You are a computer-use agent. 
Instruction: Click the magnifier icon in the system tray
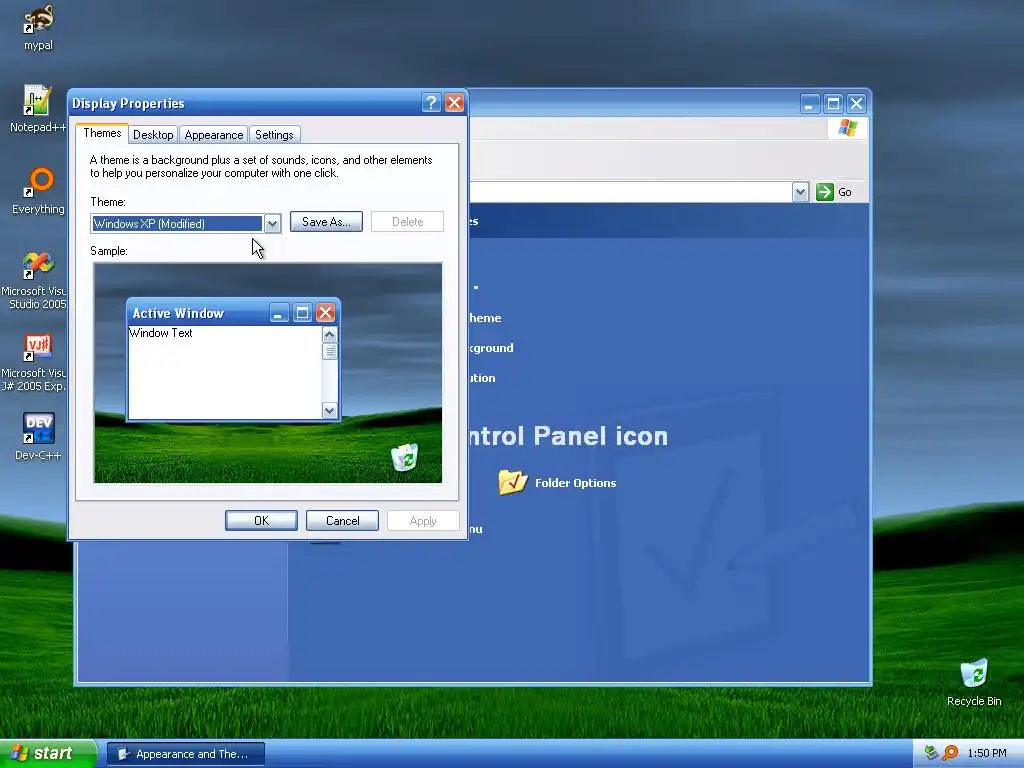950,753
